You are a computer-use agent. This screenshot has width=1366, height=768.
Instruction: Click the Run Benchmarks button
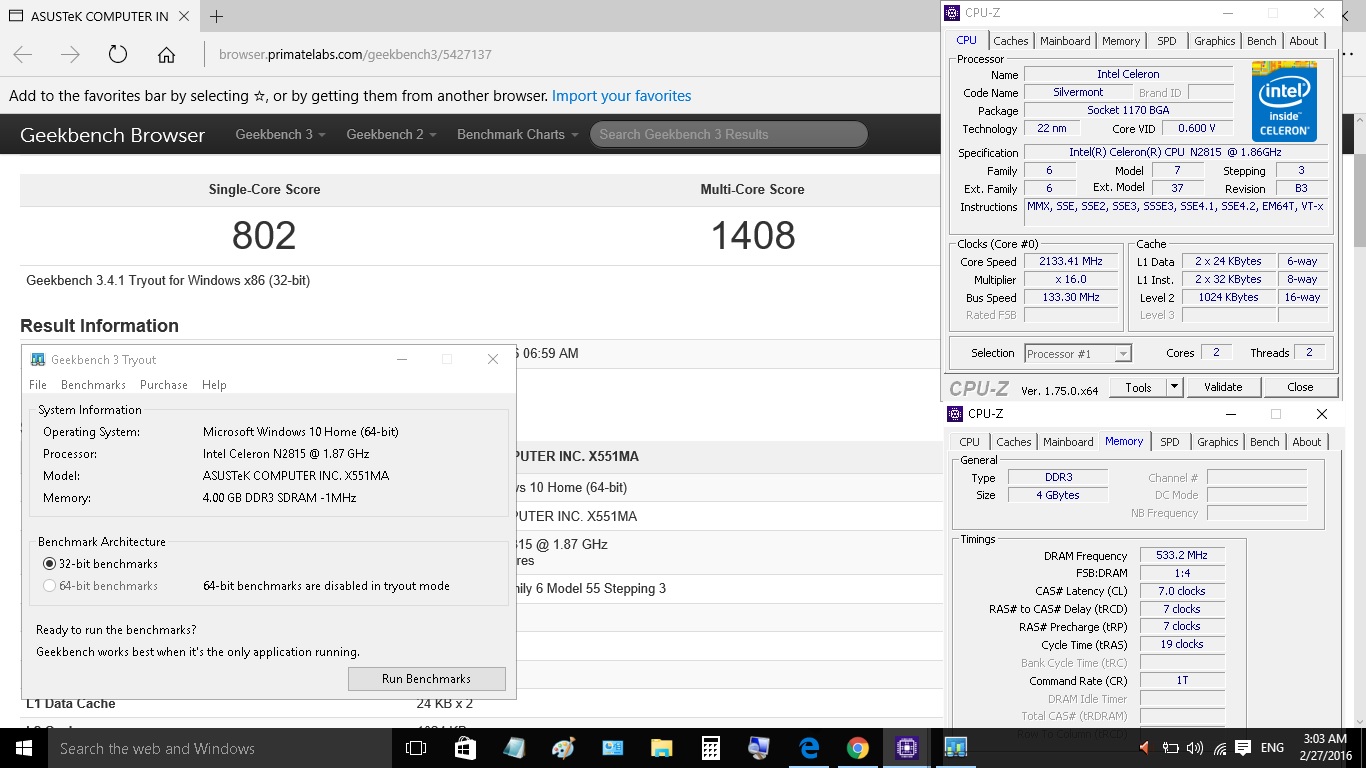[427, 679]
